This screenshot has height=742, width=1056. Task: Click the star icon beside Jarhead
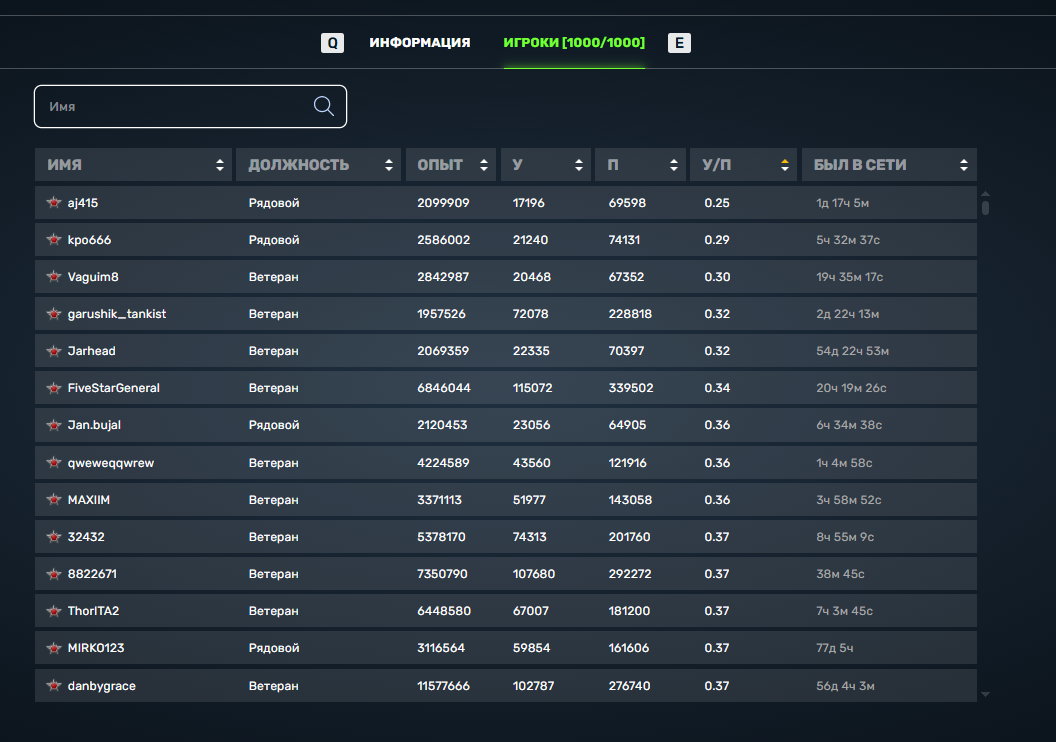click(x=54, y=350)
